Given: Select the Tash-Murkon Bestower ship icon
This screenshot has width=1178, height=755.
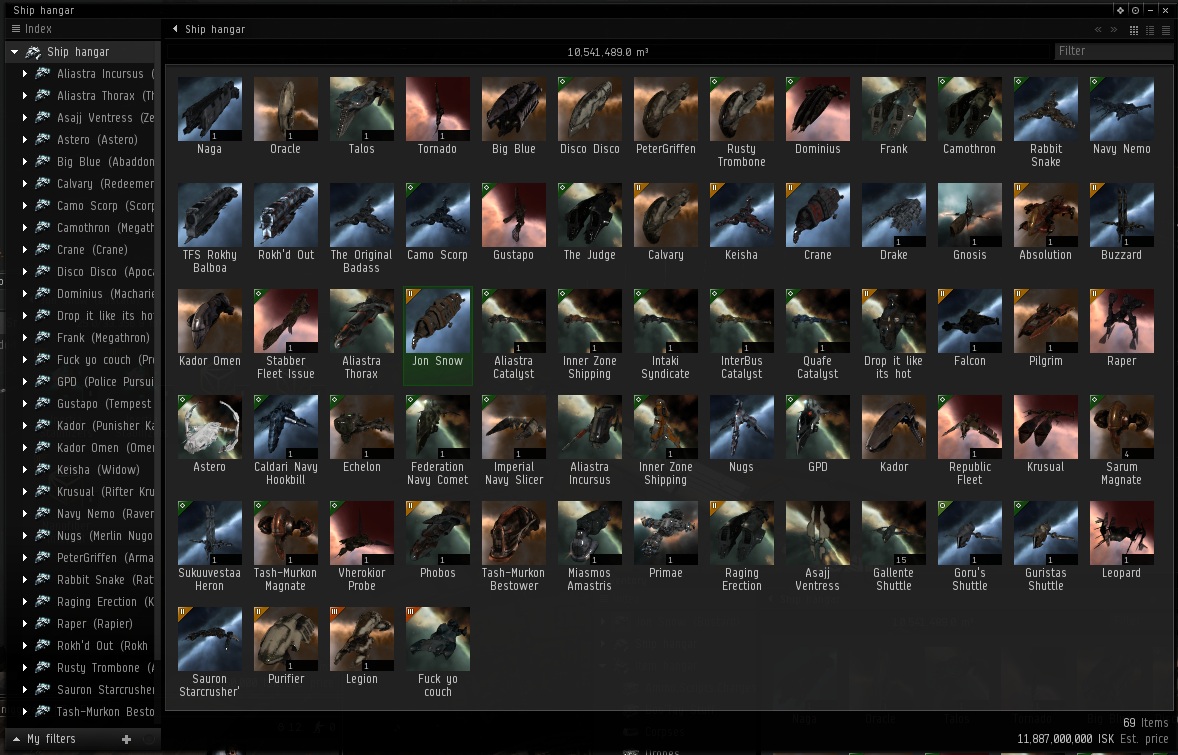Looking at the screenshot, I should (x=514, y=533).
